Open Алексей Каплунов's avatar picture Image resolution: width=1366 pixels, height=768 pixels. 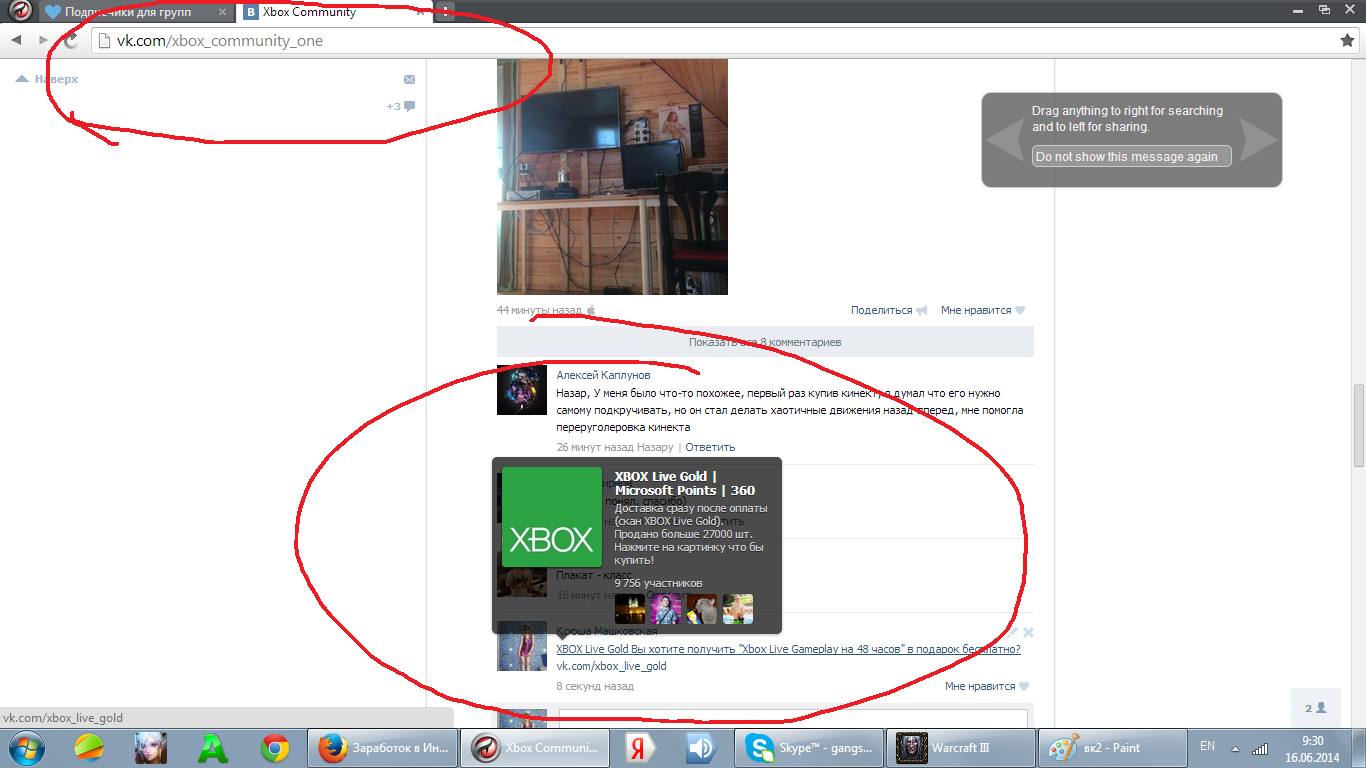(522, 390)
